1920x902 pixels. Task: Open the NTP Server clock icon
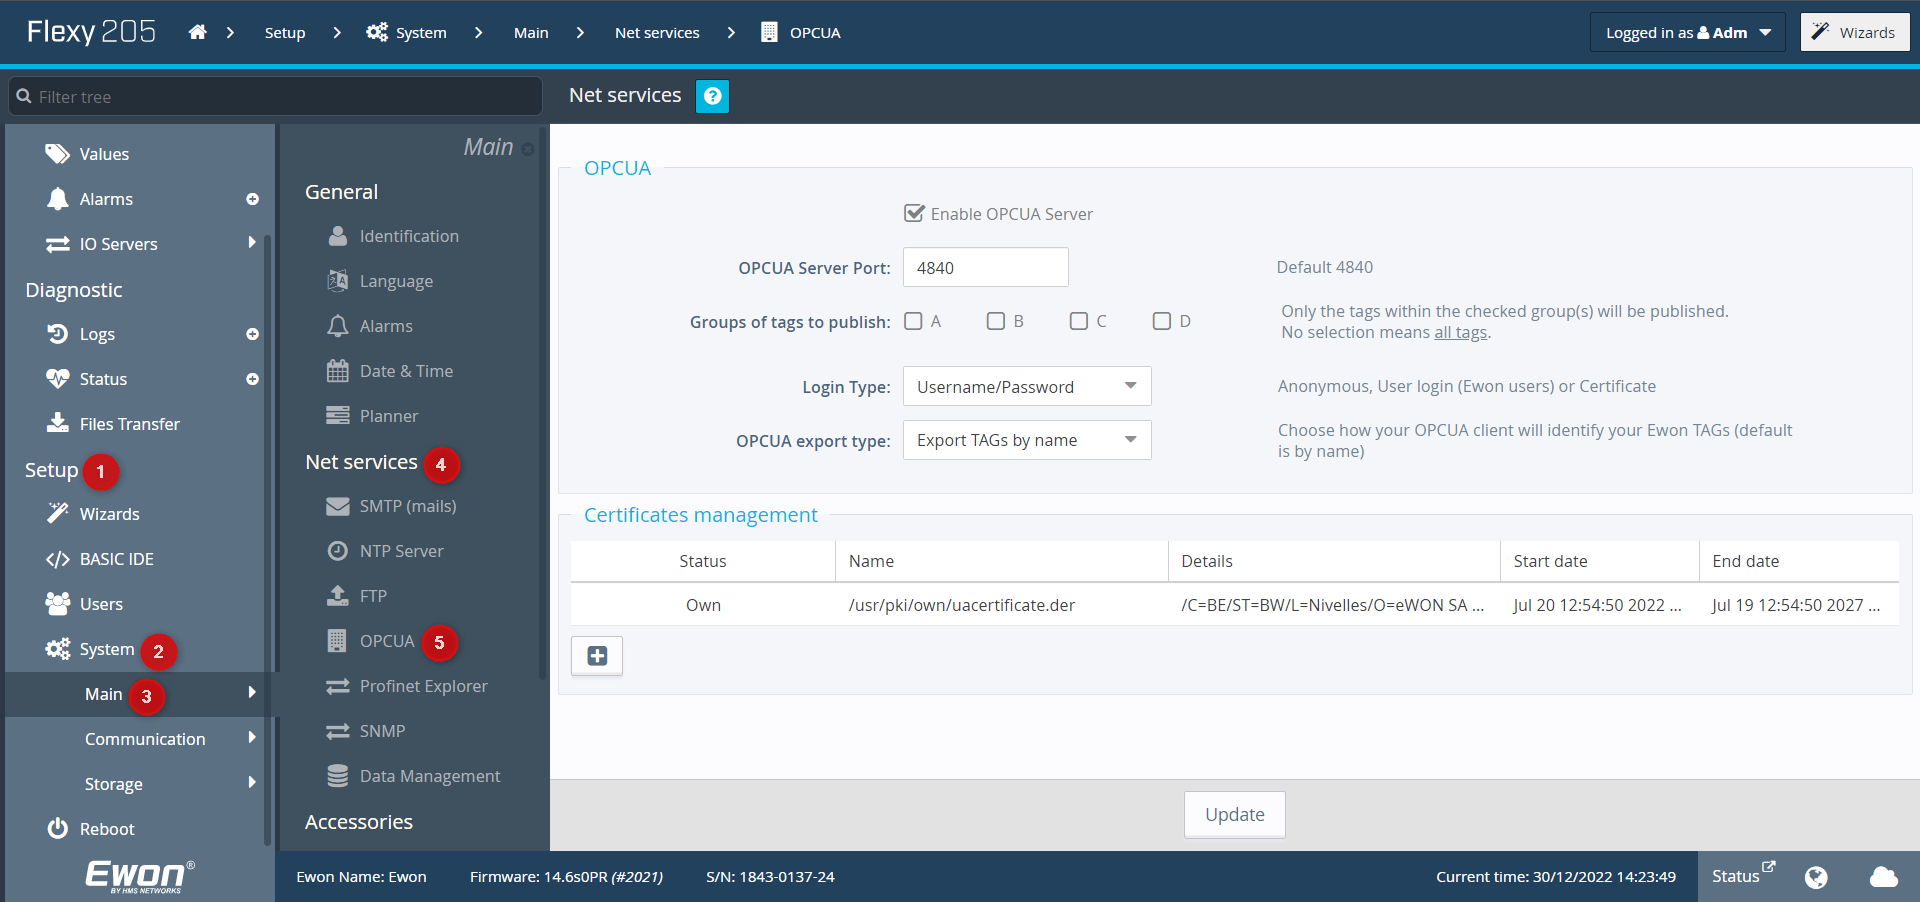pyautogui.click(x=339, y=550)
